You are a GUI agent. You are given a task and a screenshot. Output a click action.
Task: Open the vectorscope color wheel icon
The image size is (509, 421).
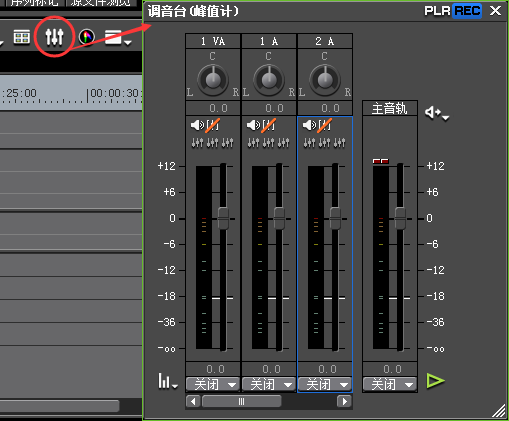(x=87, y=37)
